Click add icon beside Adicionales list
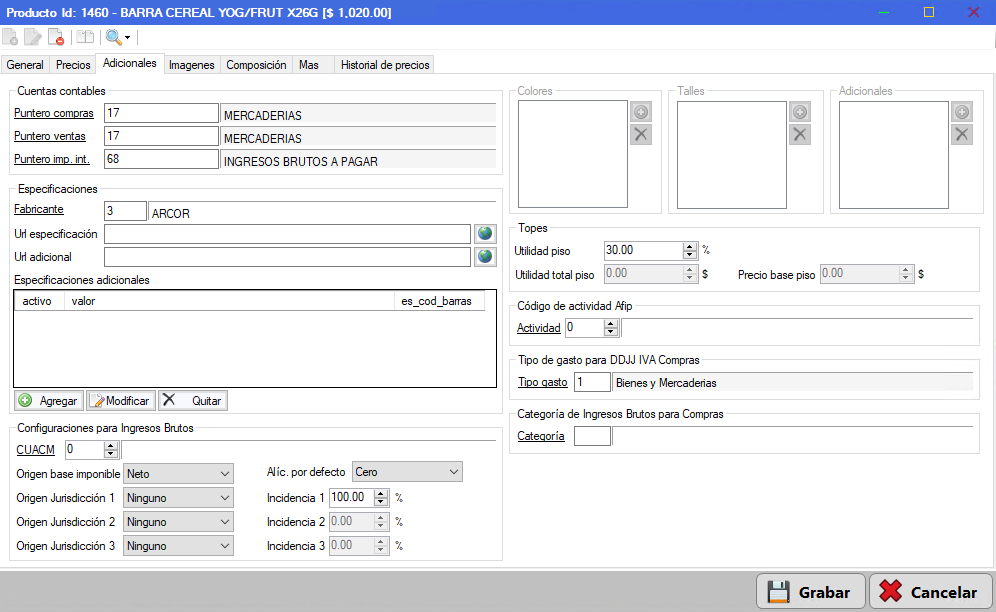This screenshot has width=996, height=612. point(962,112)
